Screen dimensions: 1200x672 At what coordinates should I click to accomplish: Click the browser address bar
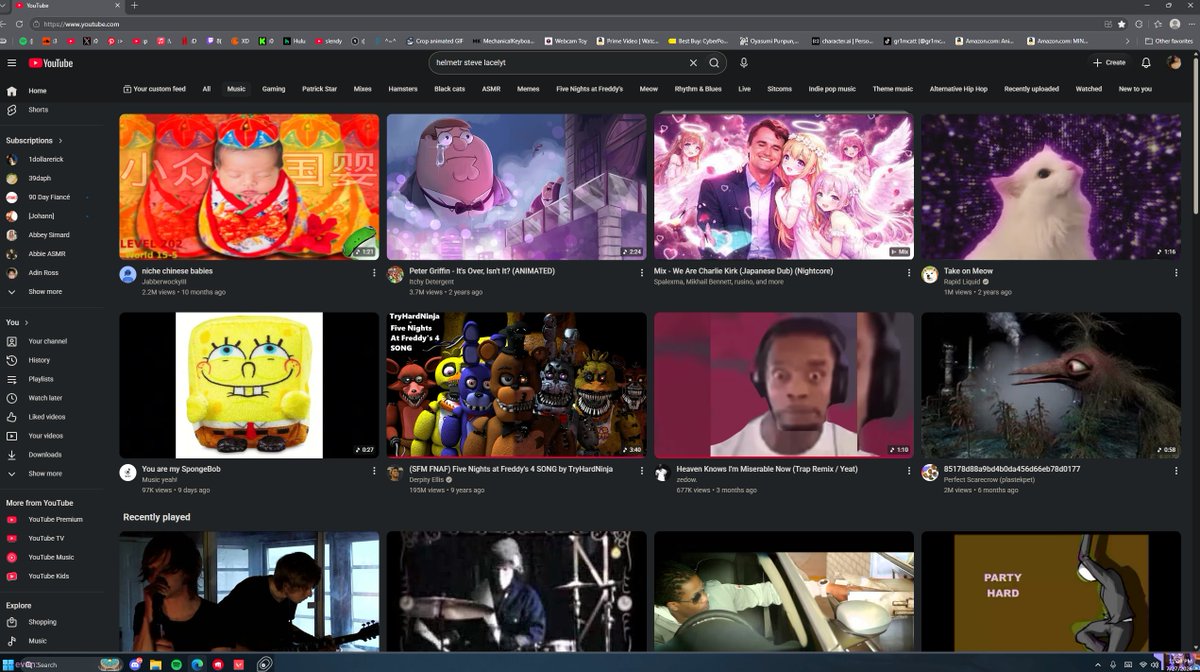click(x=560, y=24)
